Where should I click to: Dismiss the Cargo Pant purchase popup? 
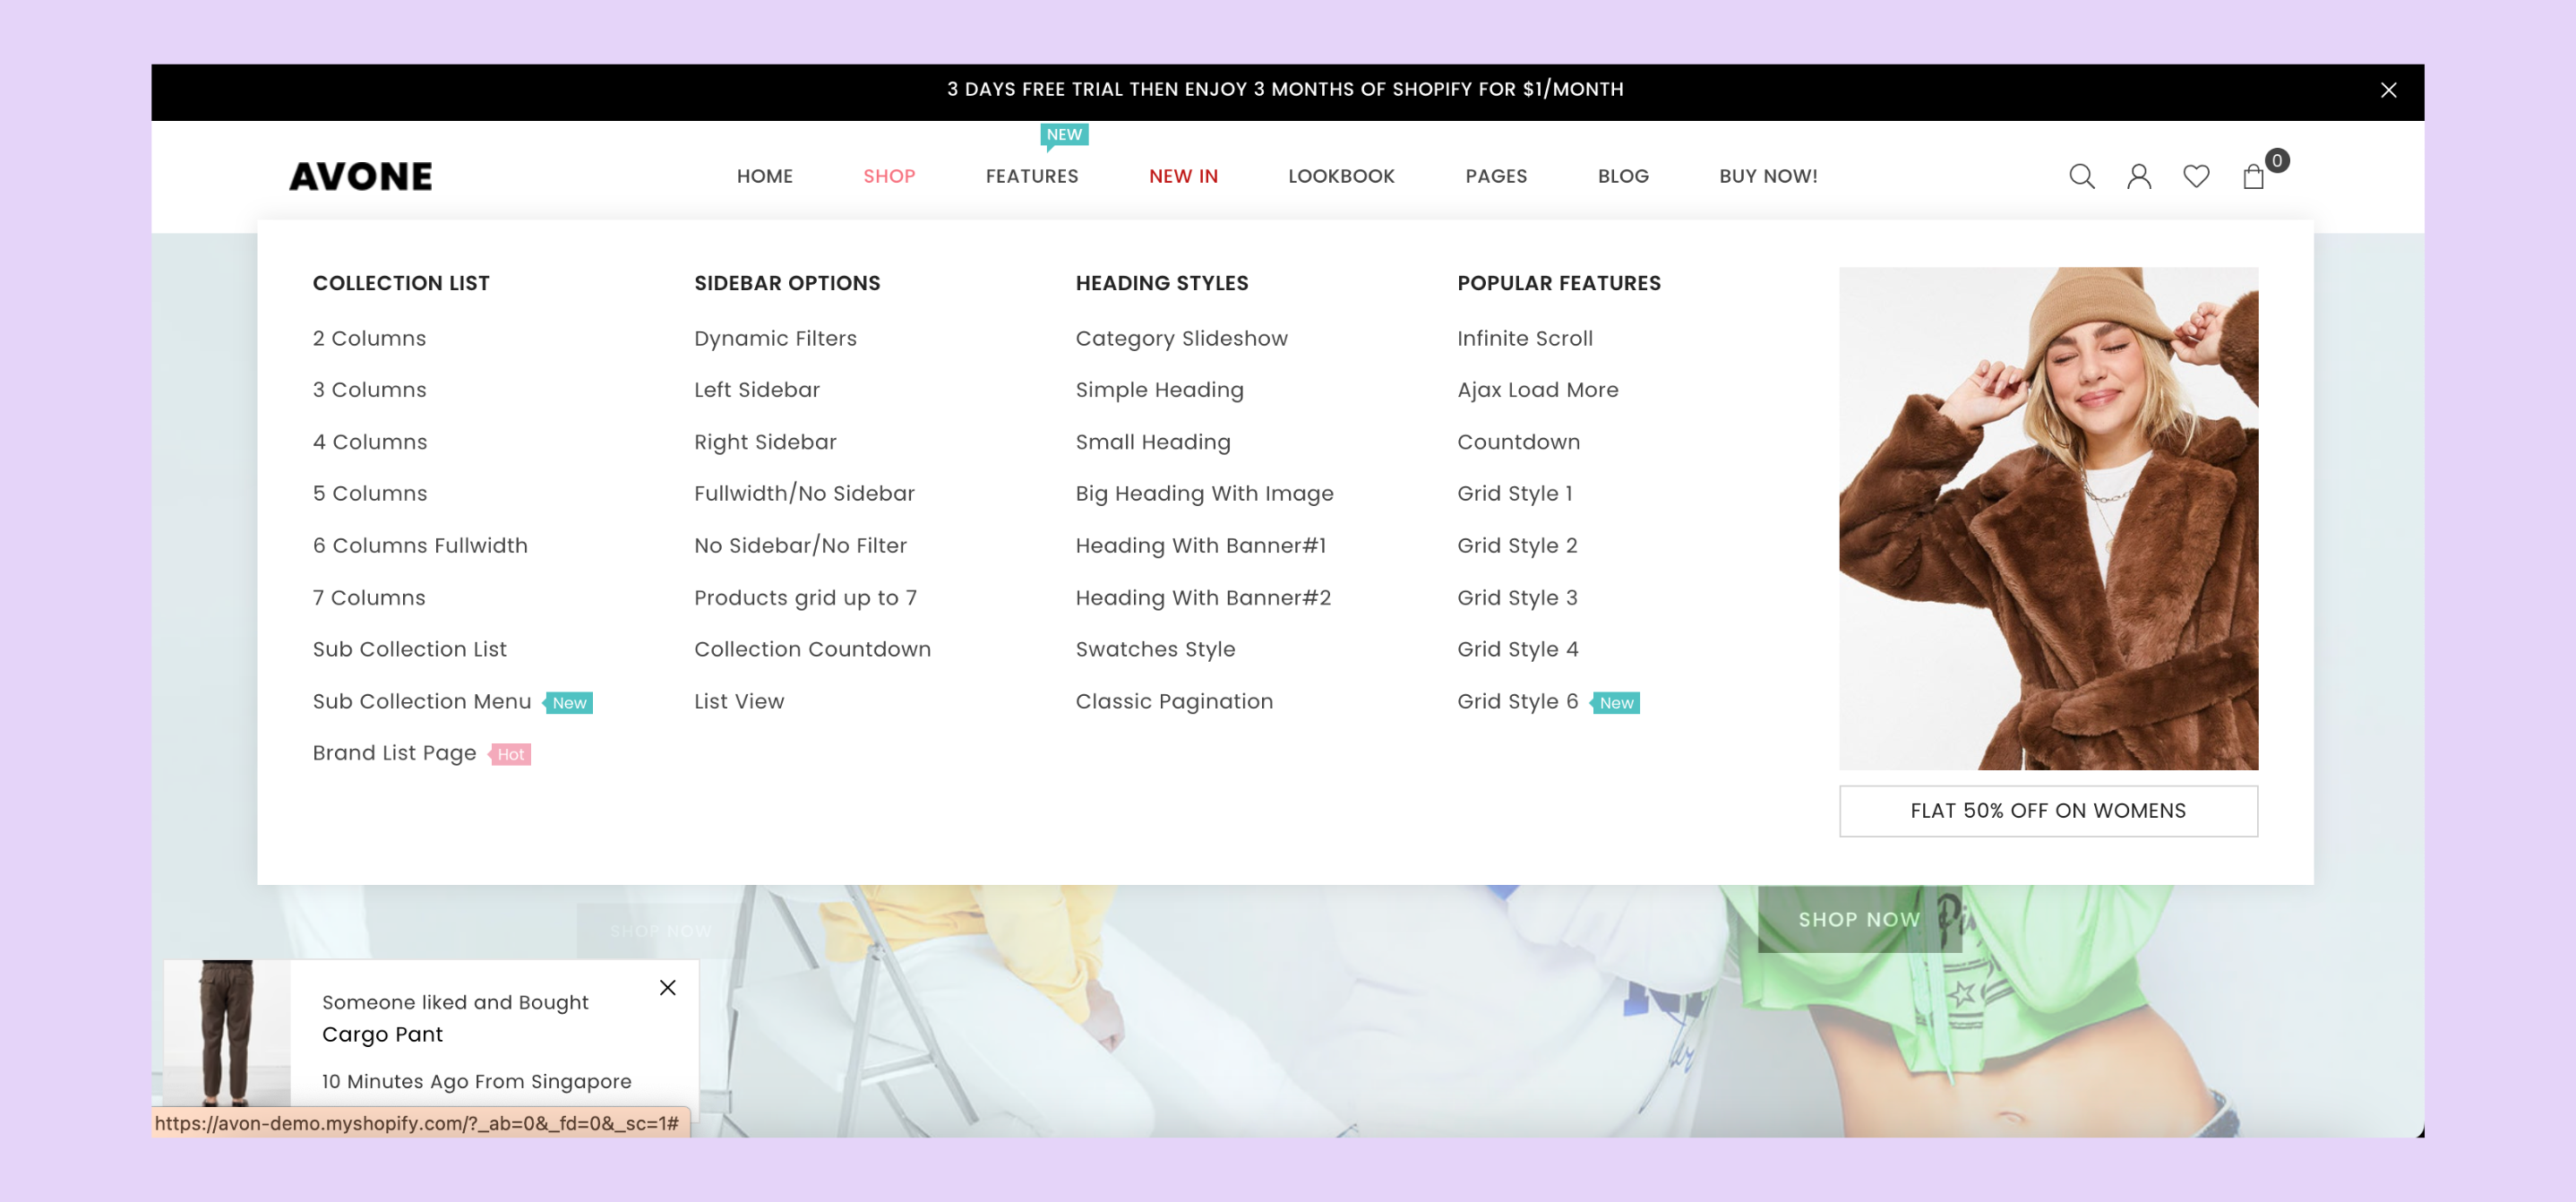pos(667,987)
